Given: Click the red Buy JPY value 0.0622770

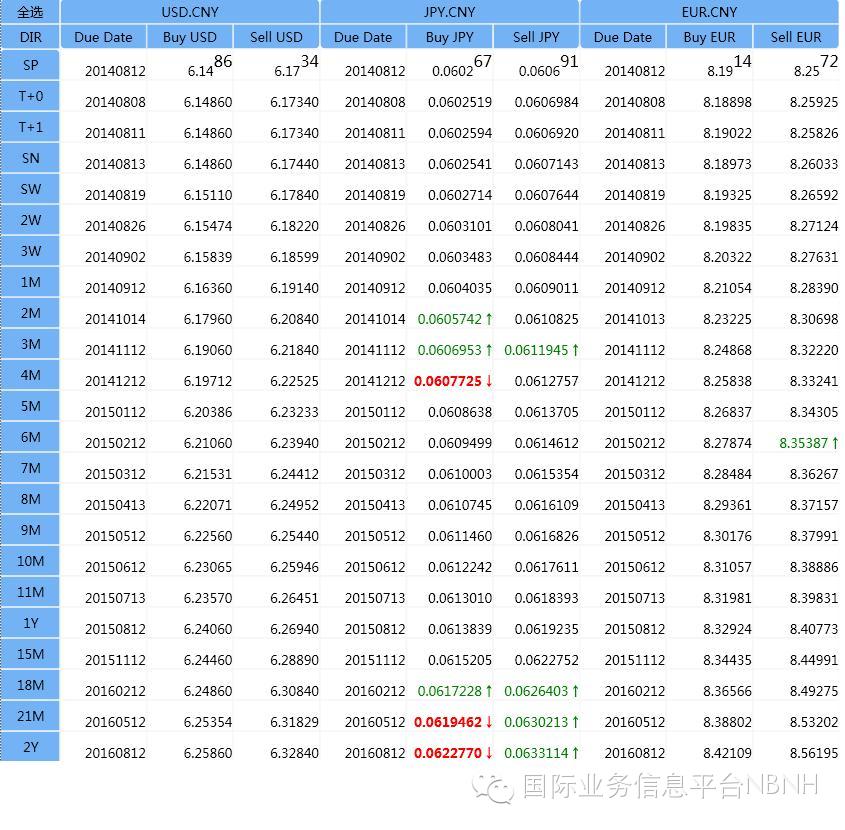Looking at the screenshot, I should click(448, 753).
